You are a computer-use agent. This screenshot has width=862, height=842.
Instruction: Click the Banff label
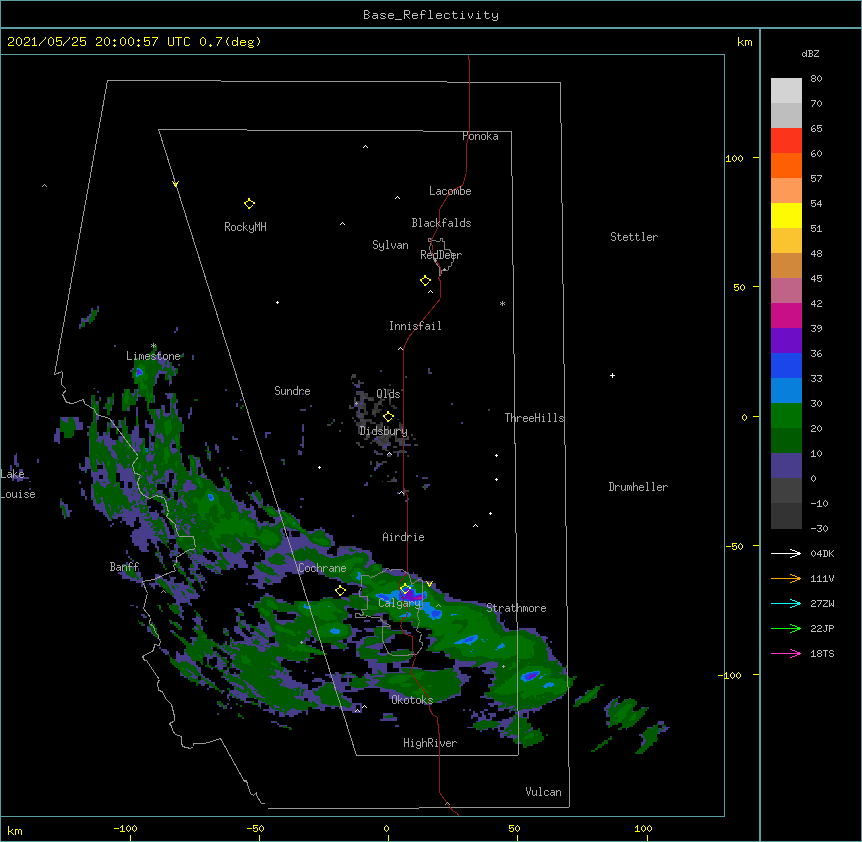click(124, 567)
